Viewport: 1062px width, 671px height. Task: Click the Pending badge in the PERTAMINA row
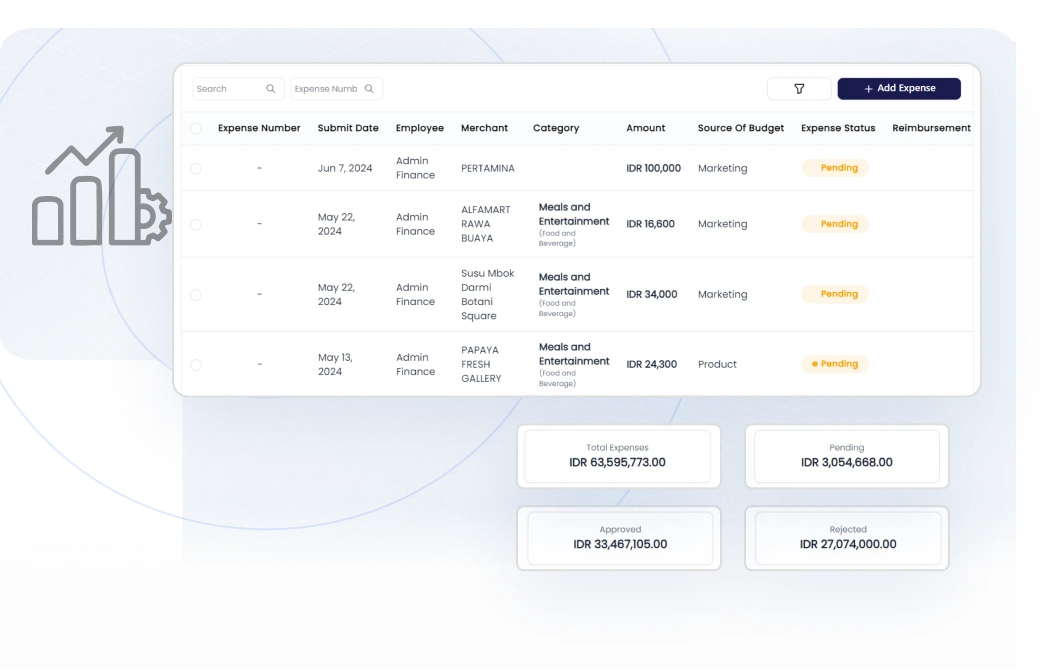835,168
